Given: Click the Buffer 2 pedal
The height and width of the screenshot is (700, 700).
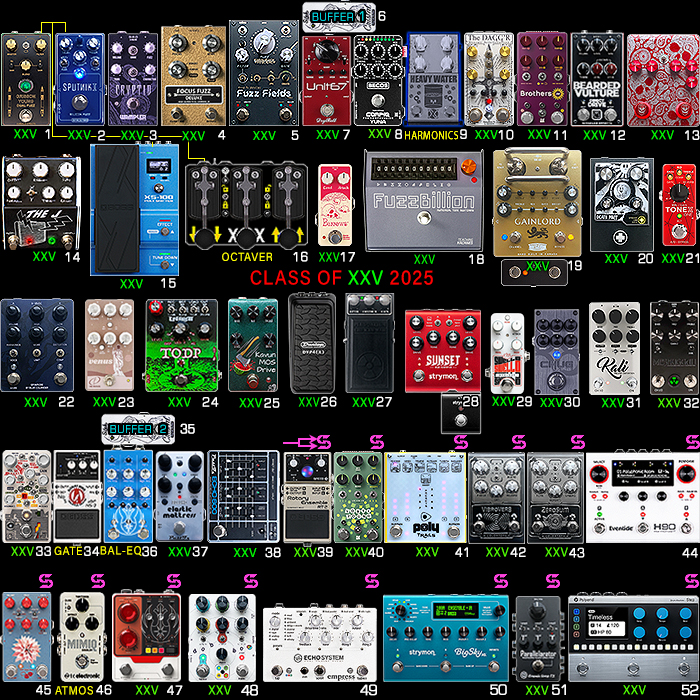Looking at the screenshot, I should point(138,429).
